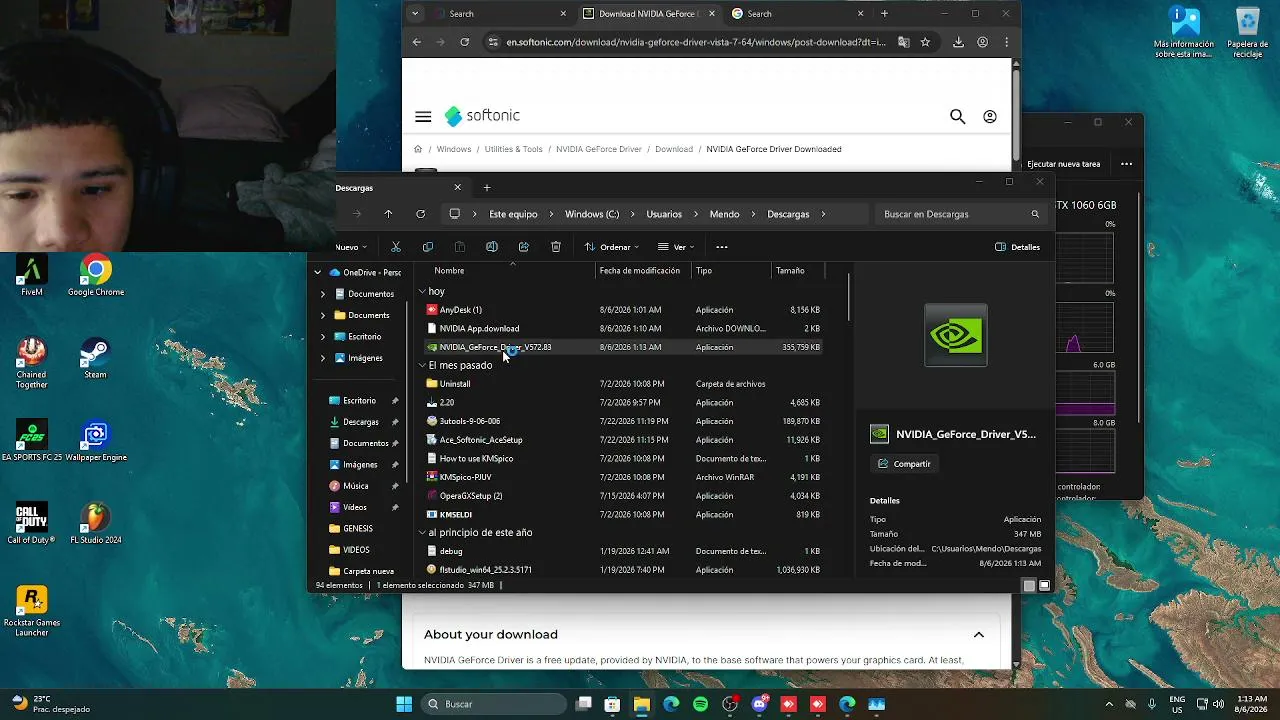Collapse the 'About your download' section
Image resolution: width=1280 pixels, height=720 pixels.
tap(979, 635)
